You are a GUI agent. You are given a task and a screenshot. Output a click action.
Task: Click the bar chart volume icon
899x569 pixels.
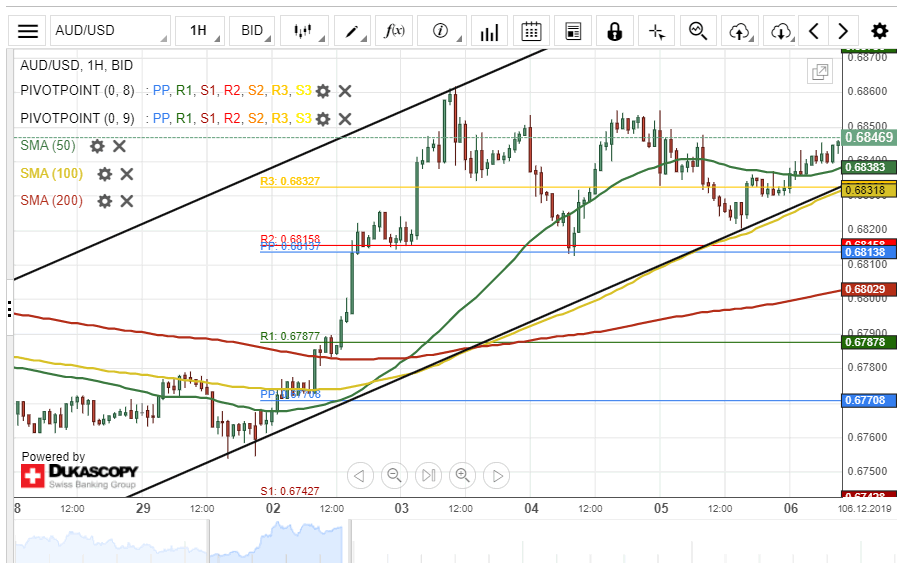(488, 31)
